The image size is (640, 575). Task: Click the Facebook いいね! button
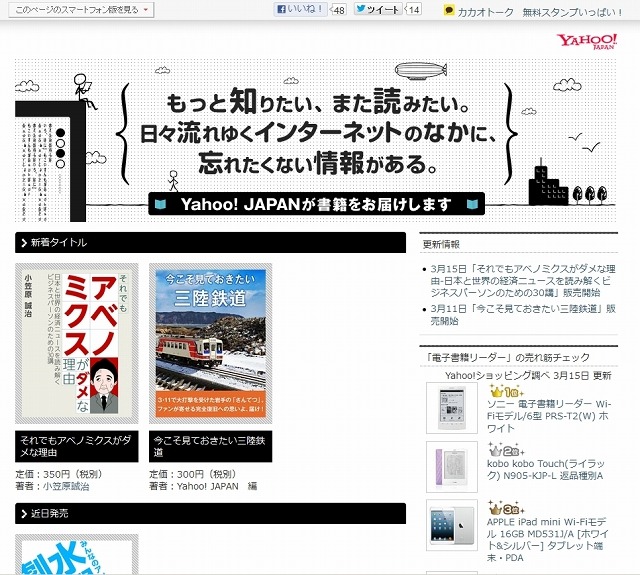coord(300,9)
